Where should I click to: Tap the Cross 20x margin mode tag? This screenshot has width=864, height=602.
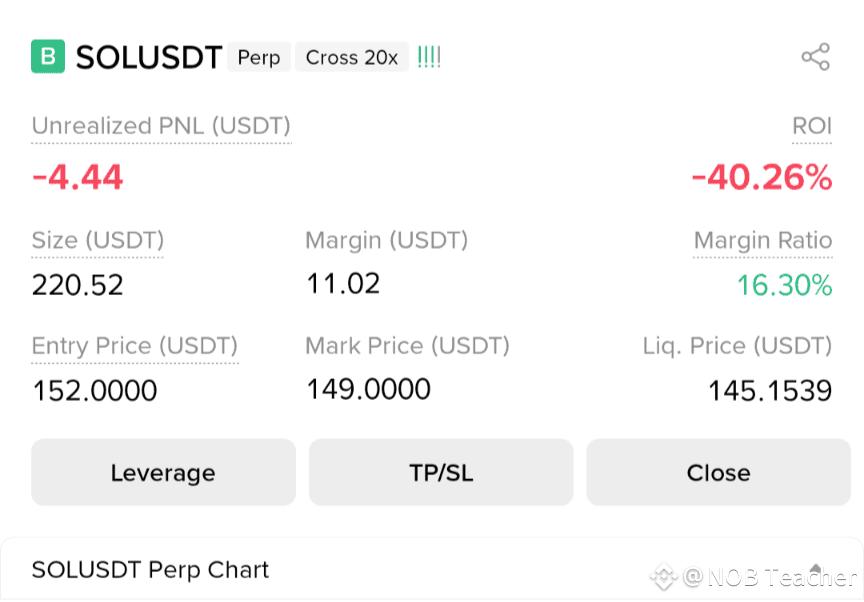click(x=352, y=57)
